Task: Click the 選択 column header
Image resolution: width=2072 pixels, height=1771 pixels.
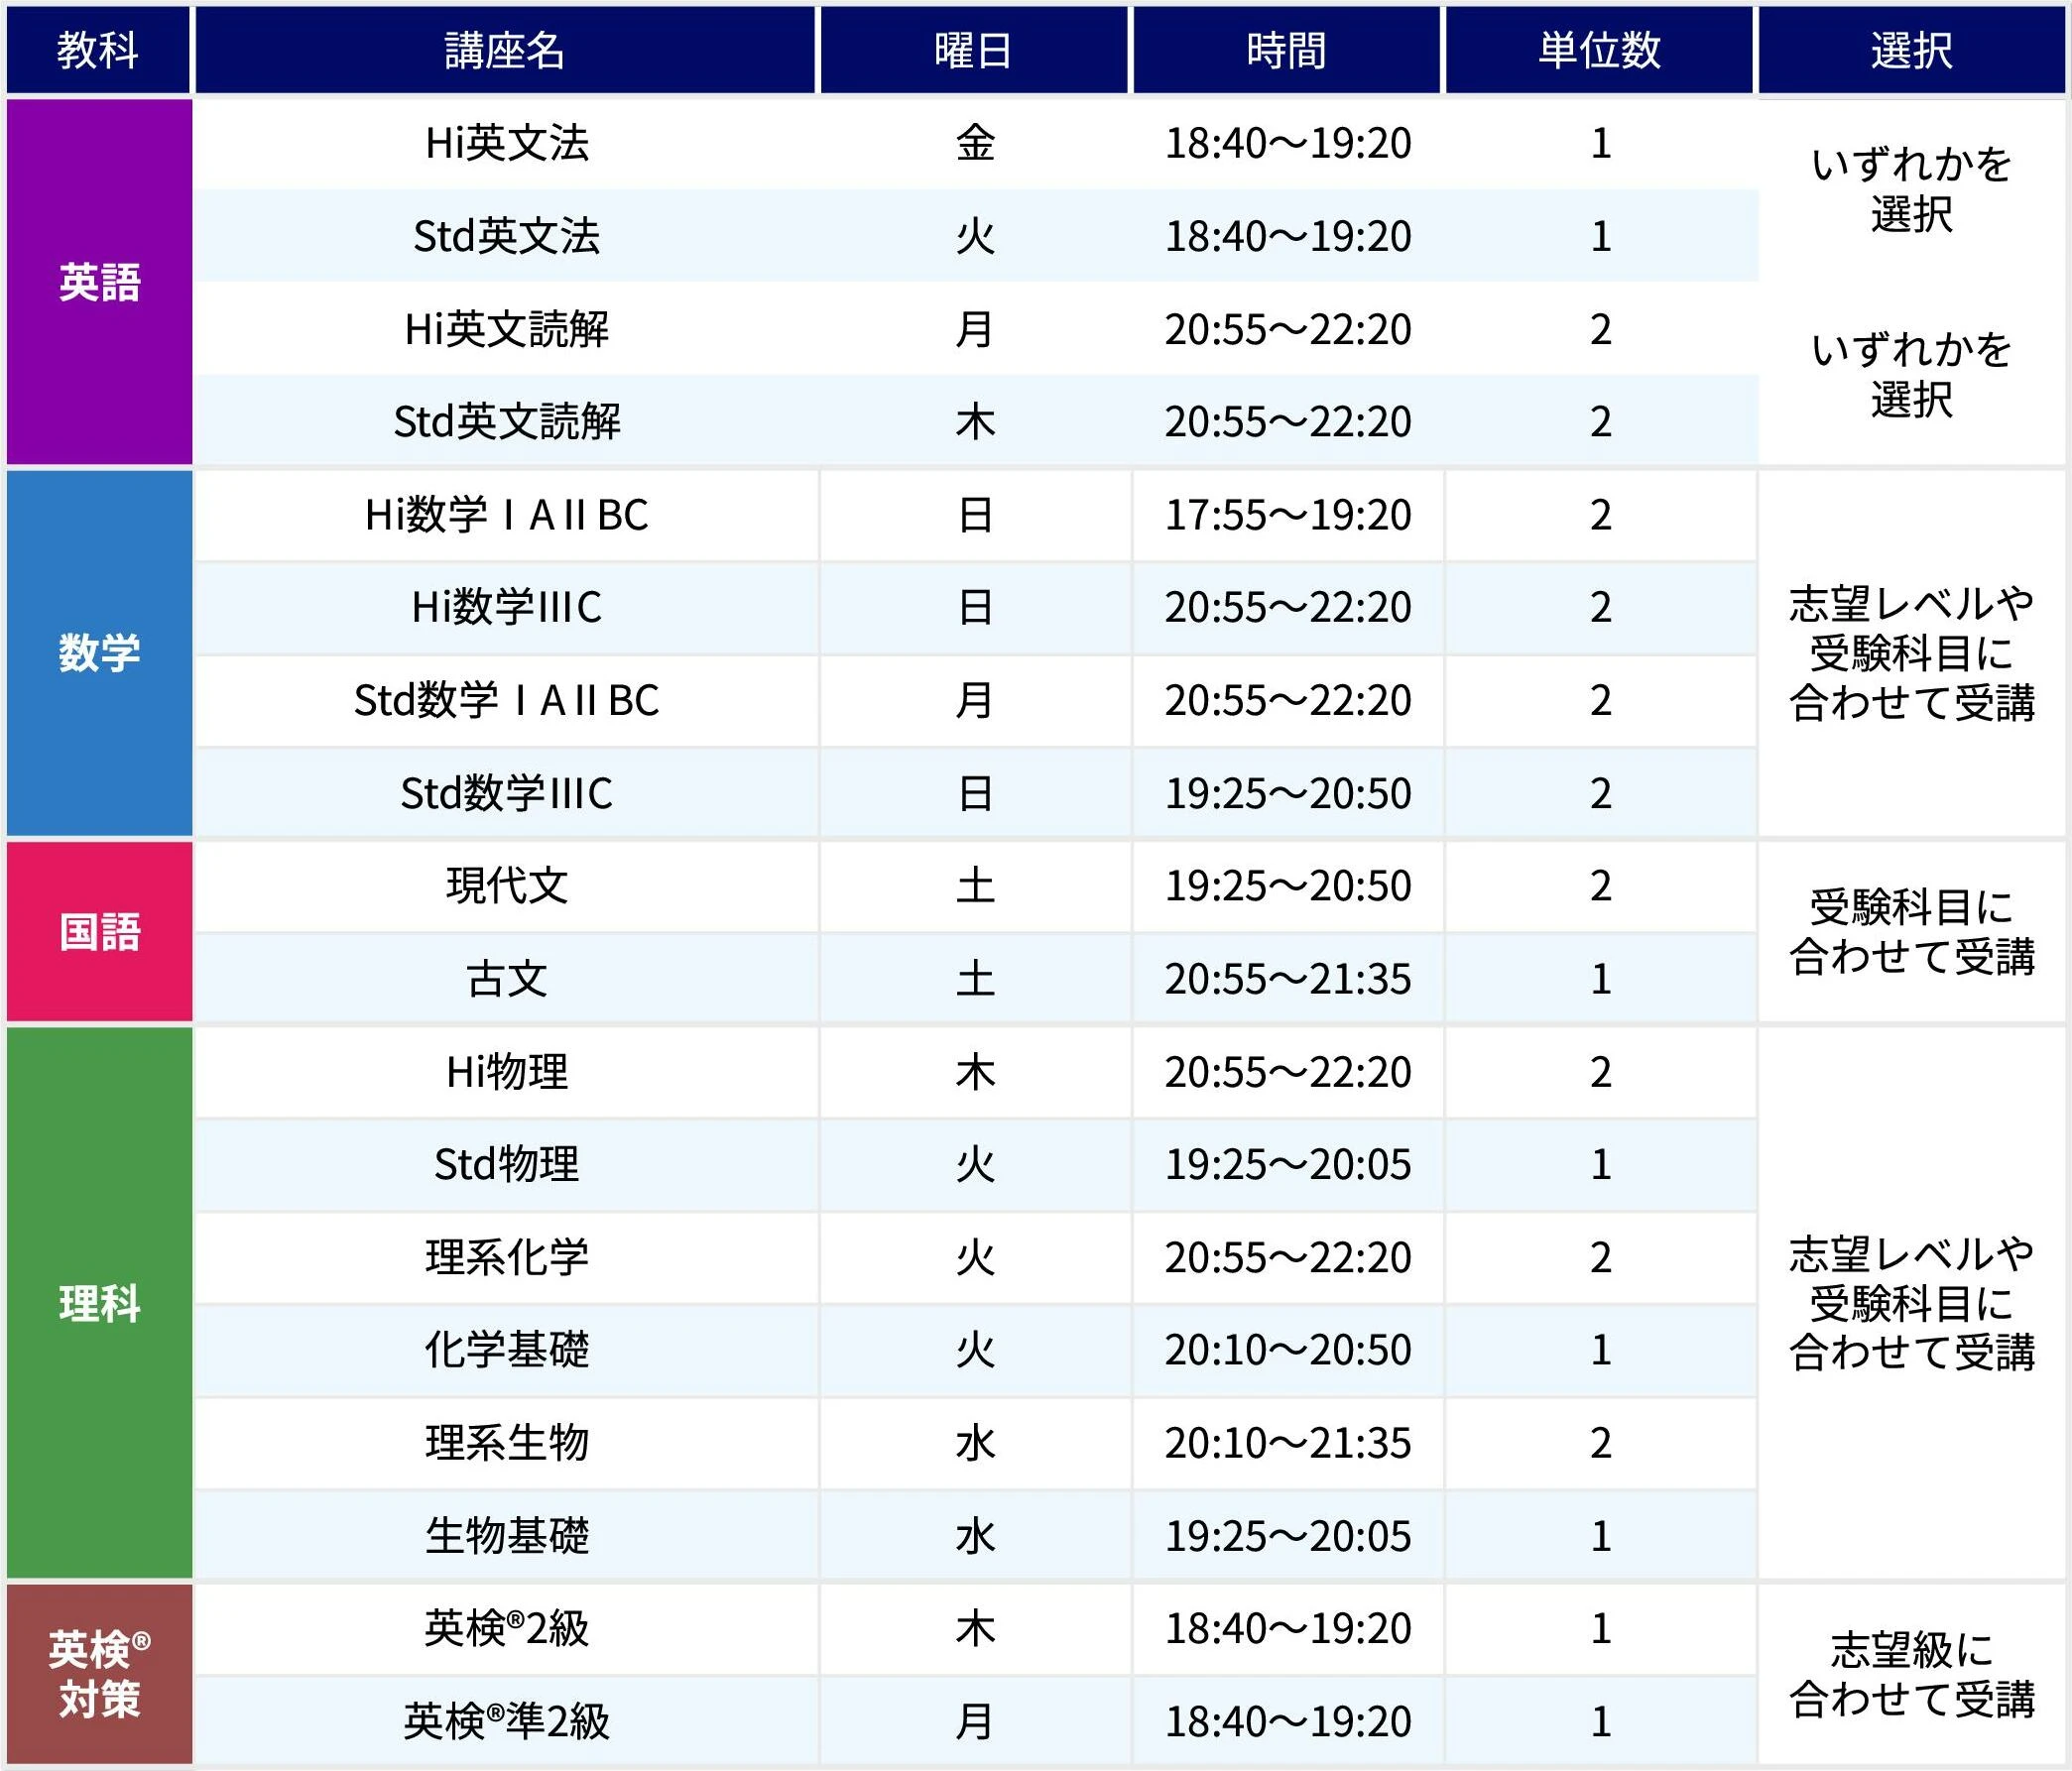Action: click(1911, 50)
